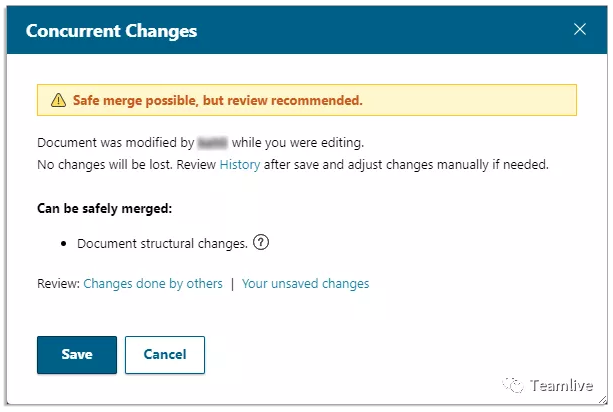Click the Review label
613x412 pixels.
(58, 283)
